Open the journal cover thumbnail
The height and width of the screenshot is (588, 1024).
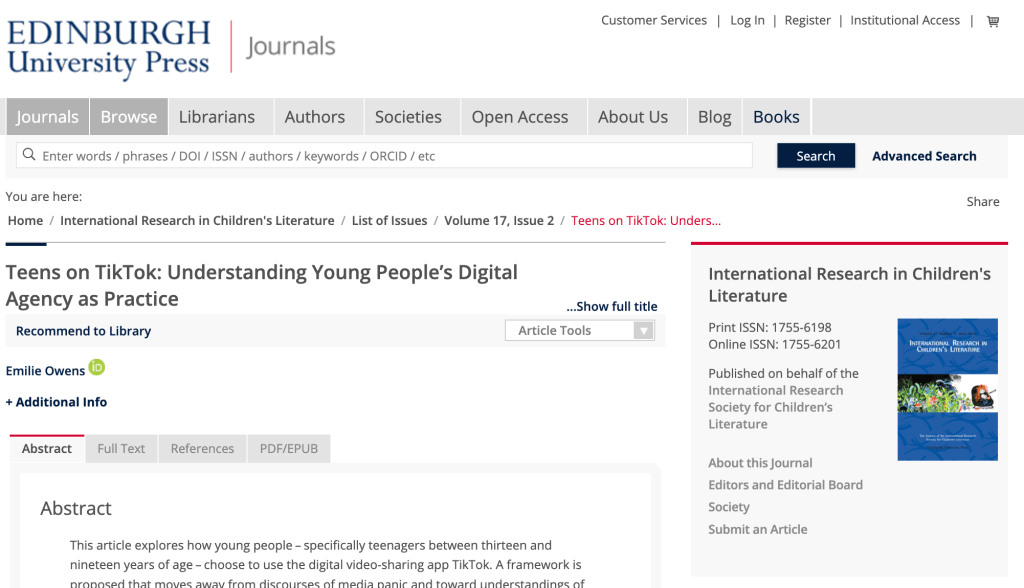(947, 389)
